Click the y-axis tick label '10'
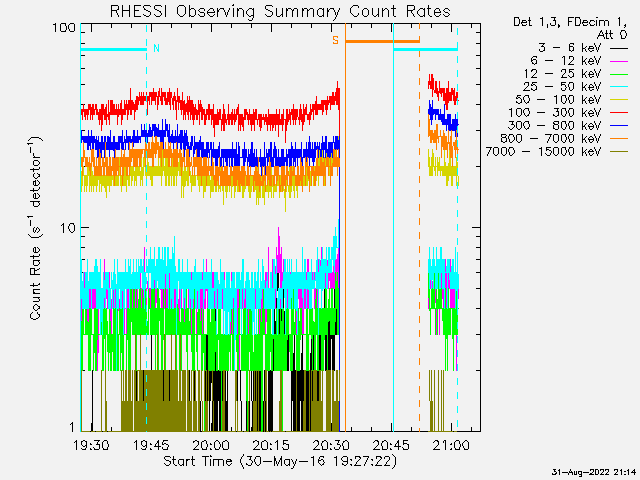 [x=68, y=228]
